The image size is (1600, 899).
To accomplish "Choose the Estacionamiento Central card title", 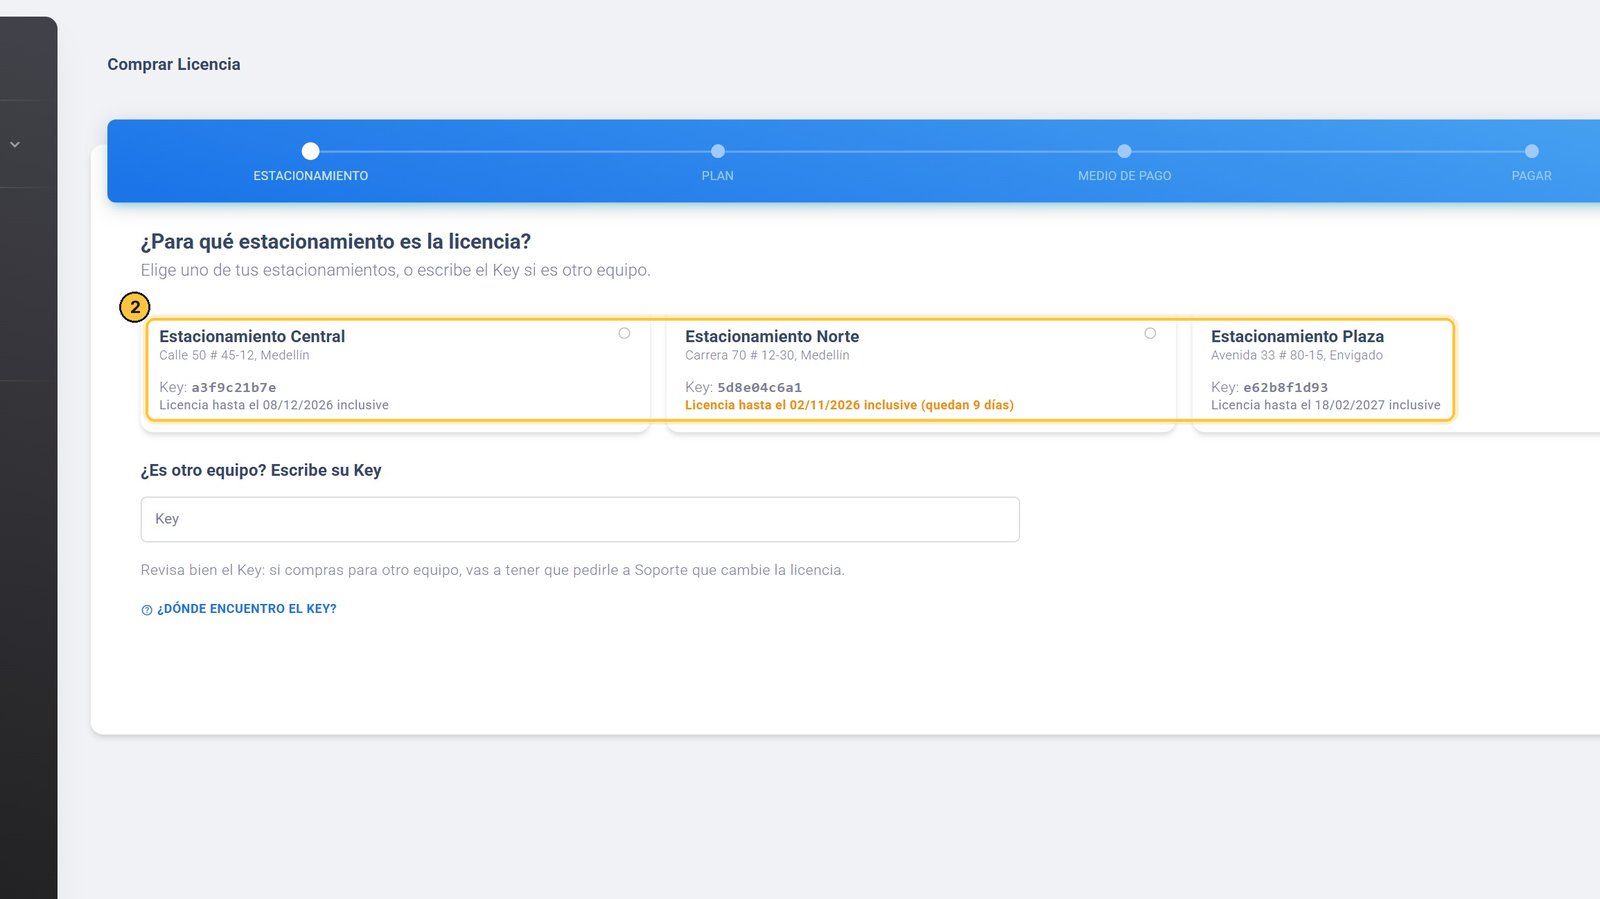I will point(252,337).
